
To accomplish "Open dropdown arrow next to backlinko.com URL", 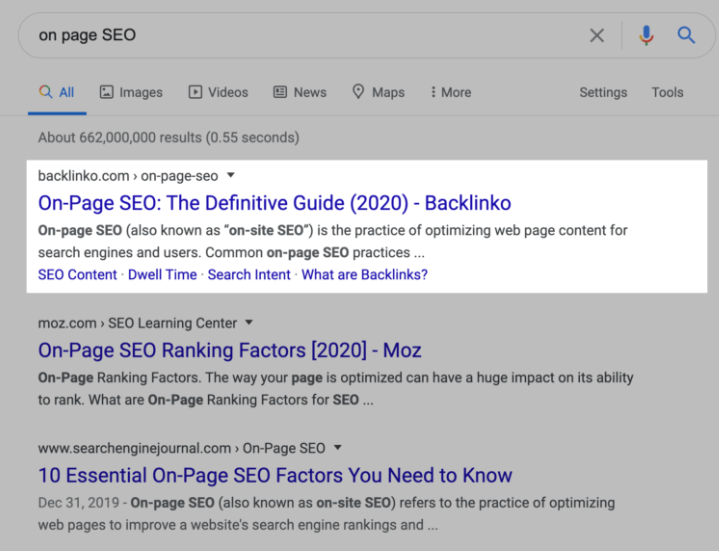I will [231, 175].
